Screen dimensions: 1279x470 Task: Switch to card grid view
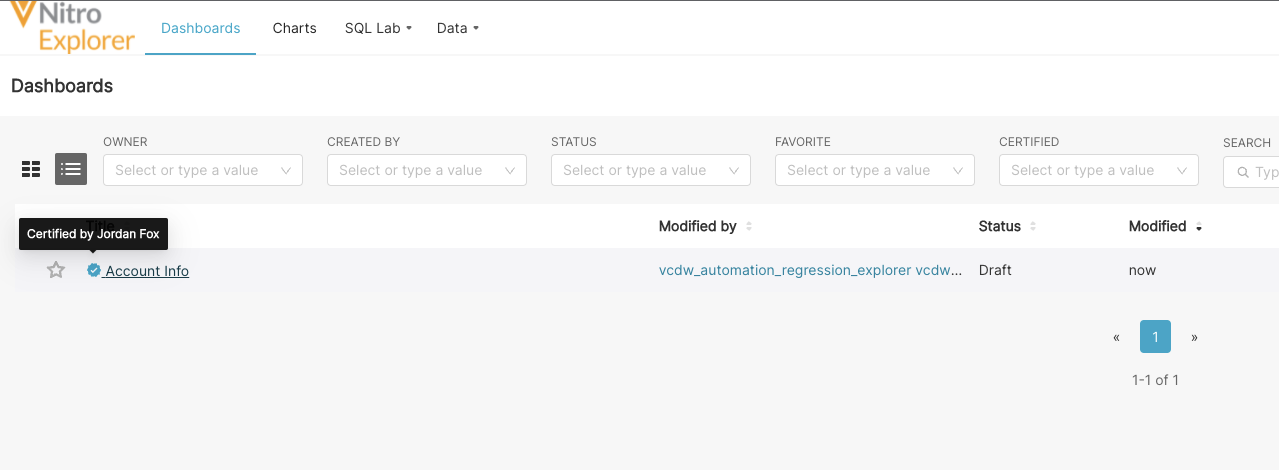pyautogui.click(x=31, y=169)
